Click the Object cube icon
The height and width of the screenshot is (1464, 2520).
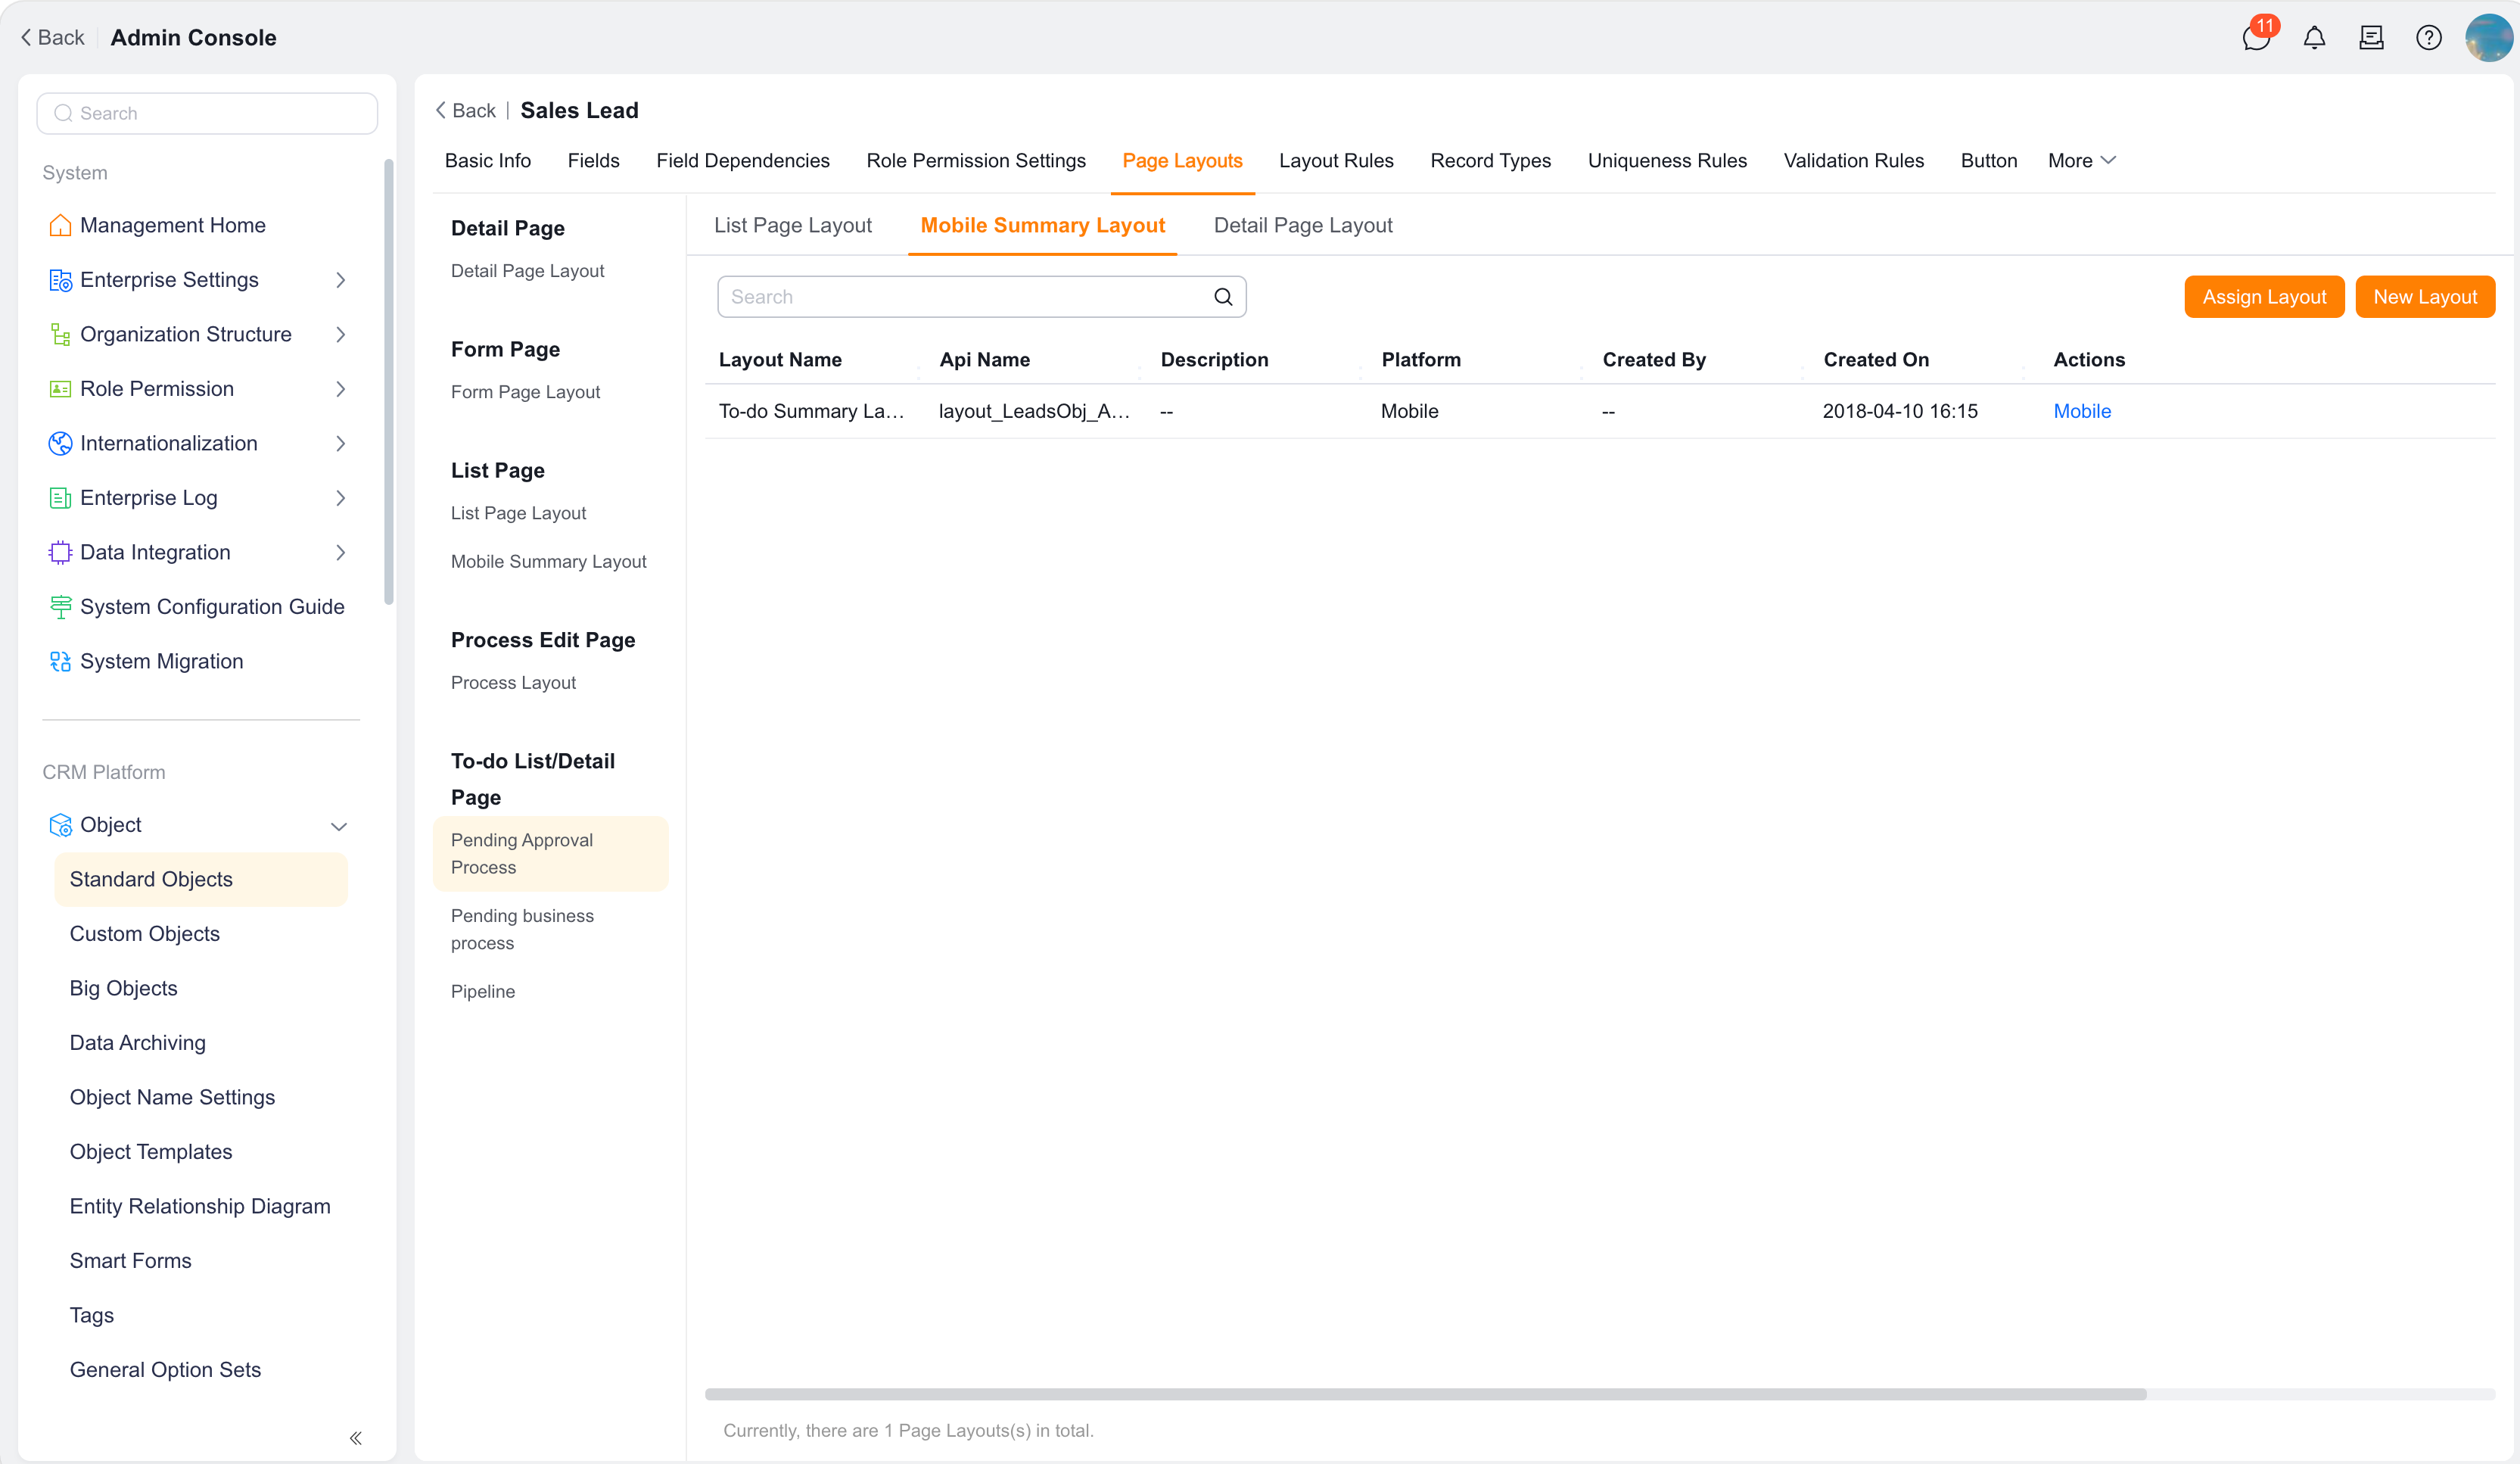pos(60,825)
